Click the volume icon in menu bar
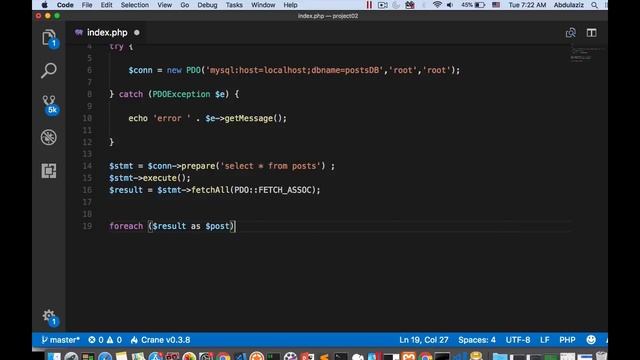 click(x=450, y=5)
